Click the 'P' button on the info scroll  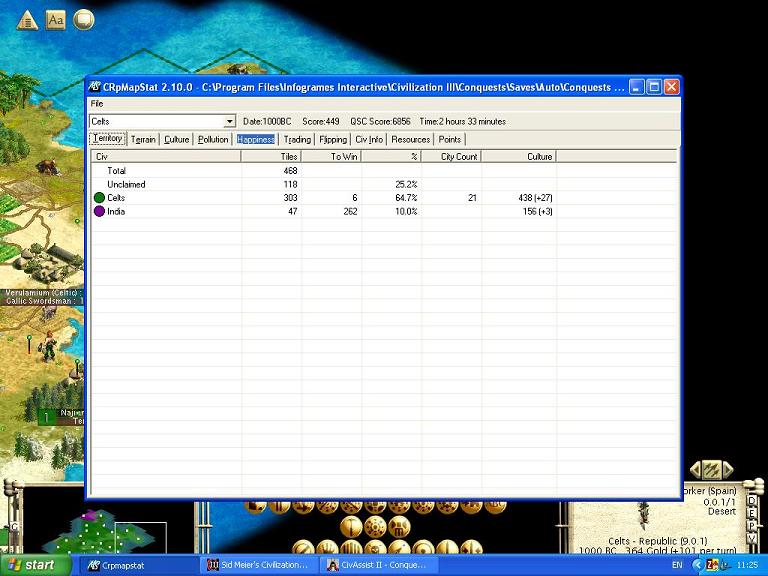click(x=751, y=526)
